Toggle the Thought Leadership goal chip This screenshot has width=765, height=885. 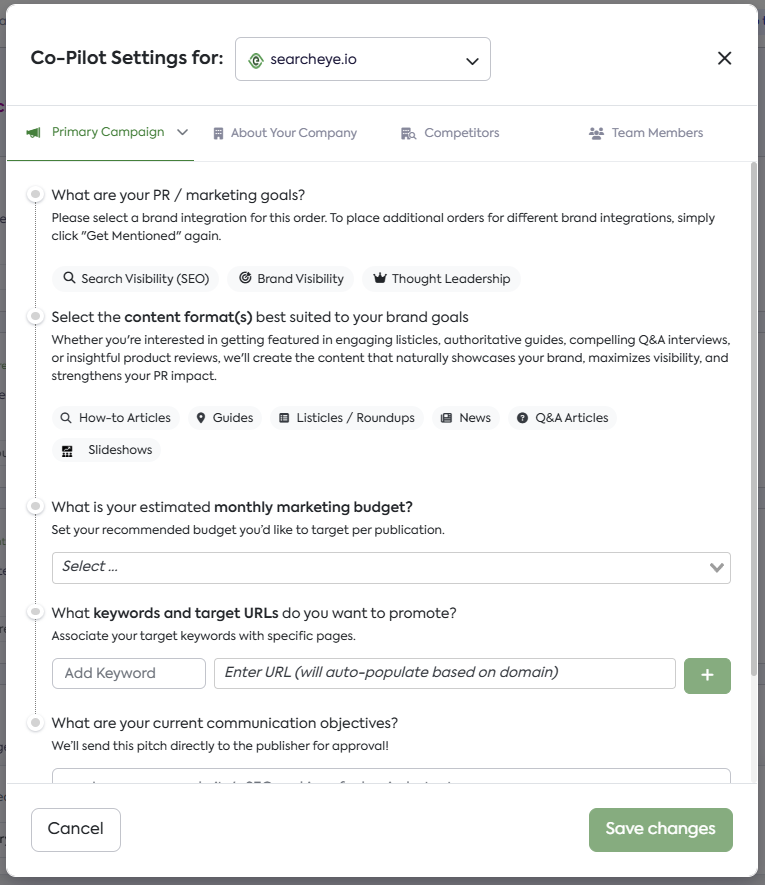441,279
